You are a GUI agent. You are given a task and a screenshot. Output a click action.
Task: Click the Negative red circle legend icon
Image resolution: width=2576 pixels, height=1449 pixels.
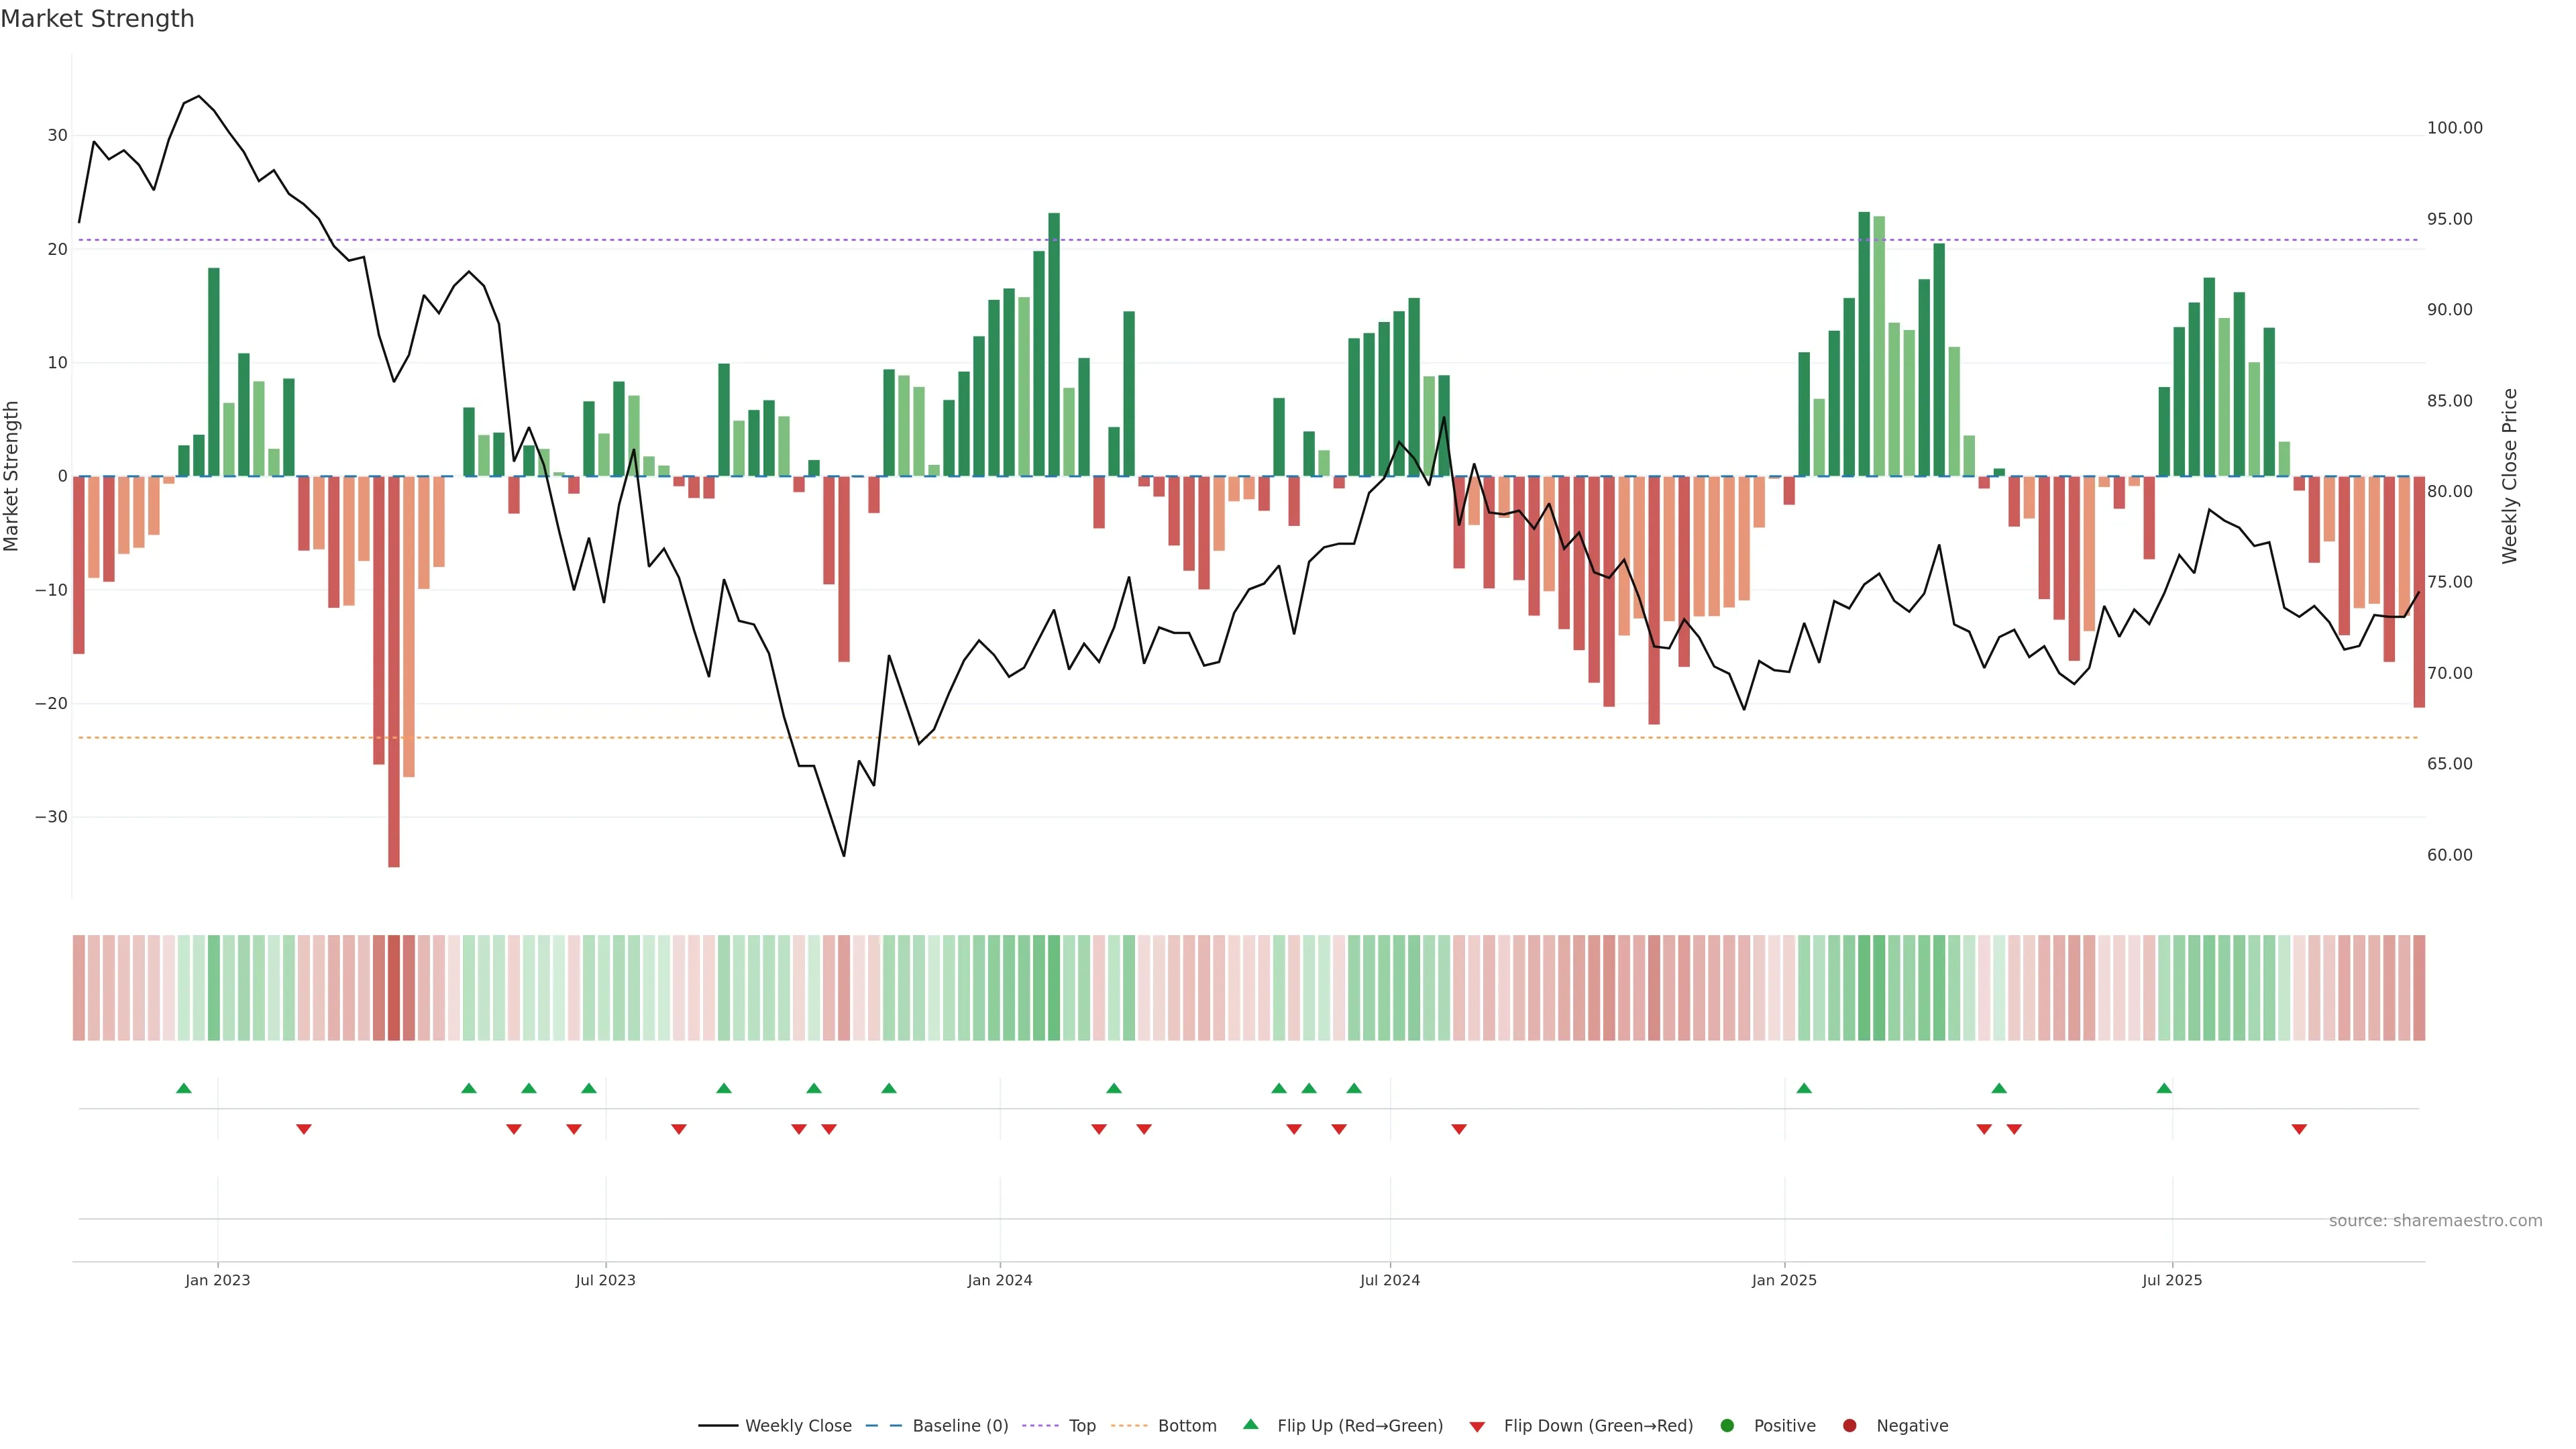point(1849,1426)
